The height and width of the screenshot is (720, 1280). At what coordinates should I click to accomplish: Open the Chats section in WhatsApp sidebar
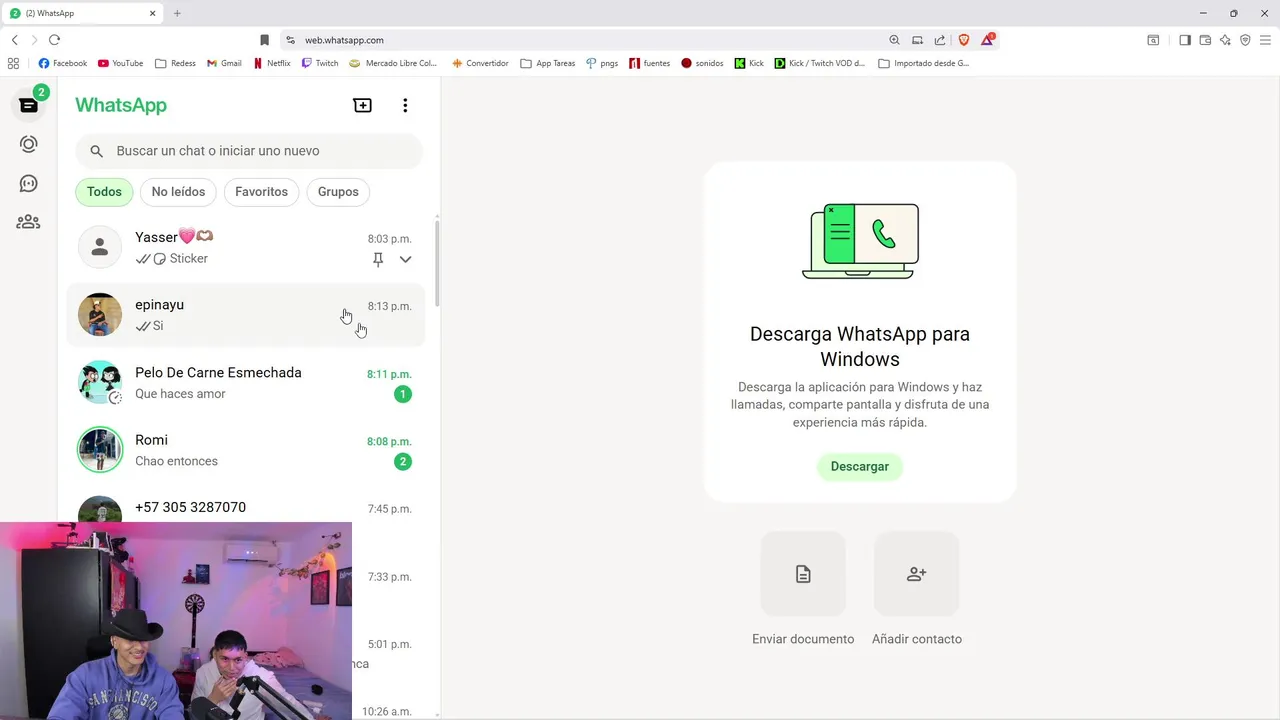click(28, 105)
